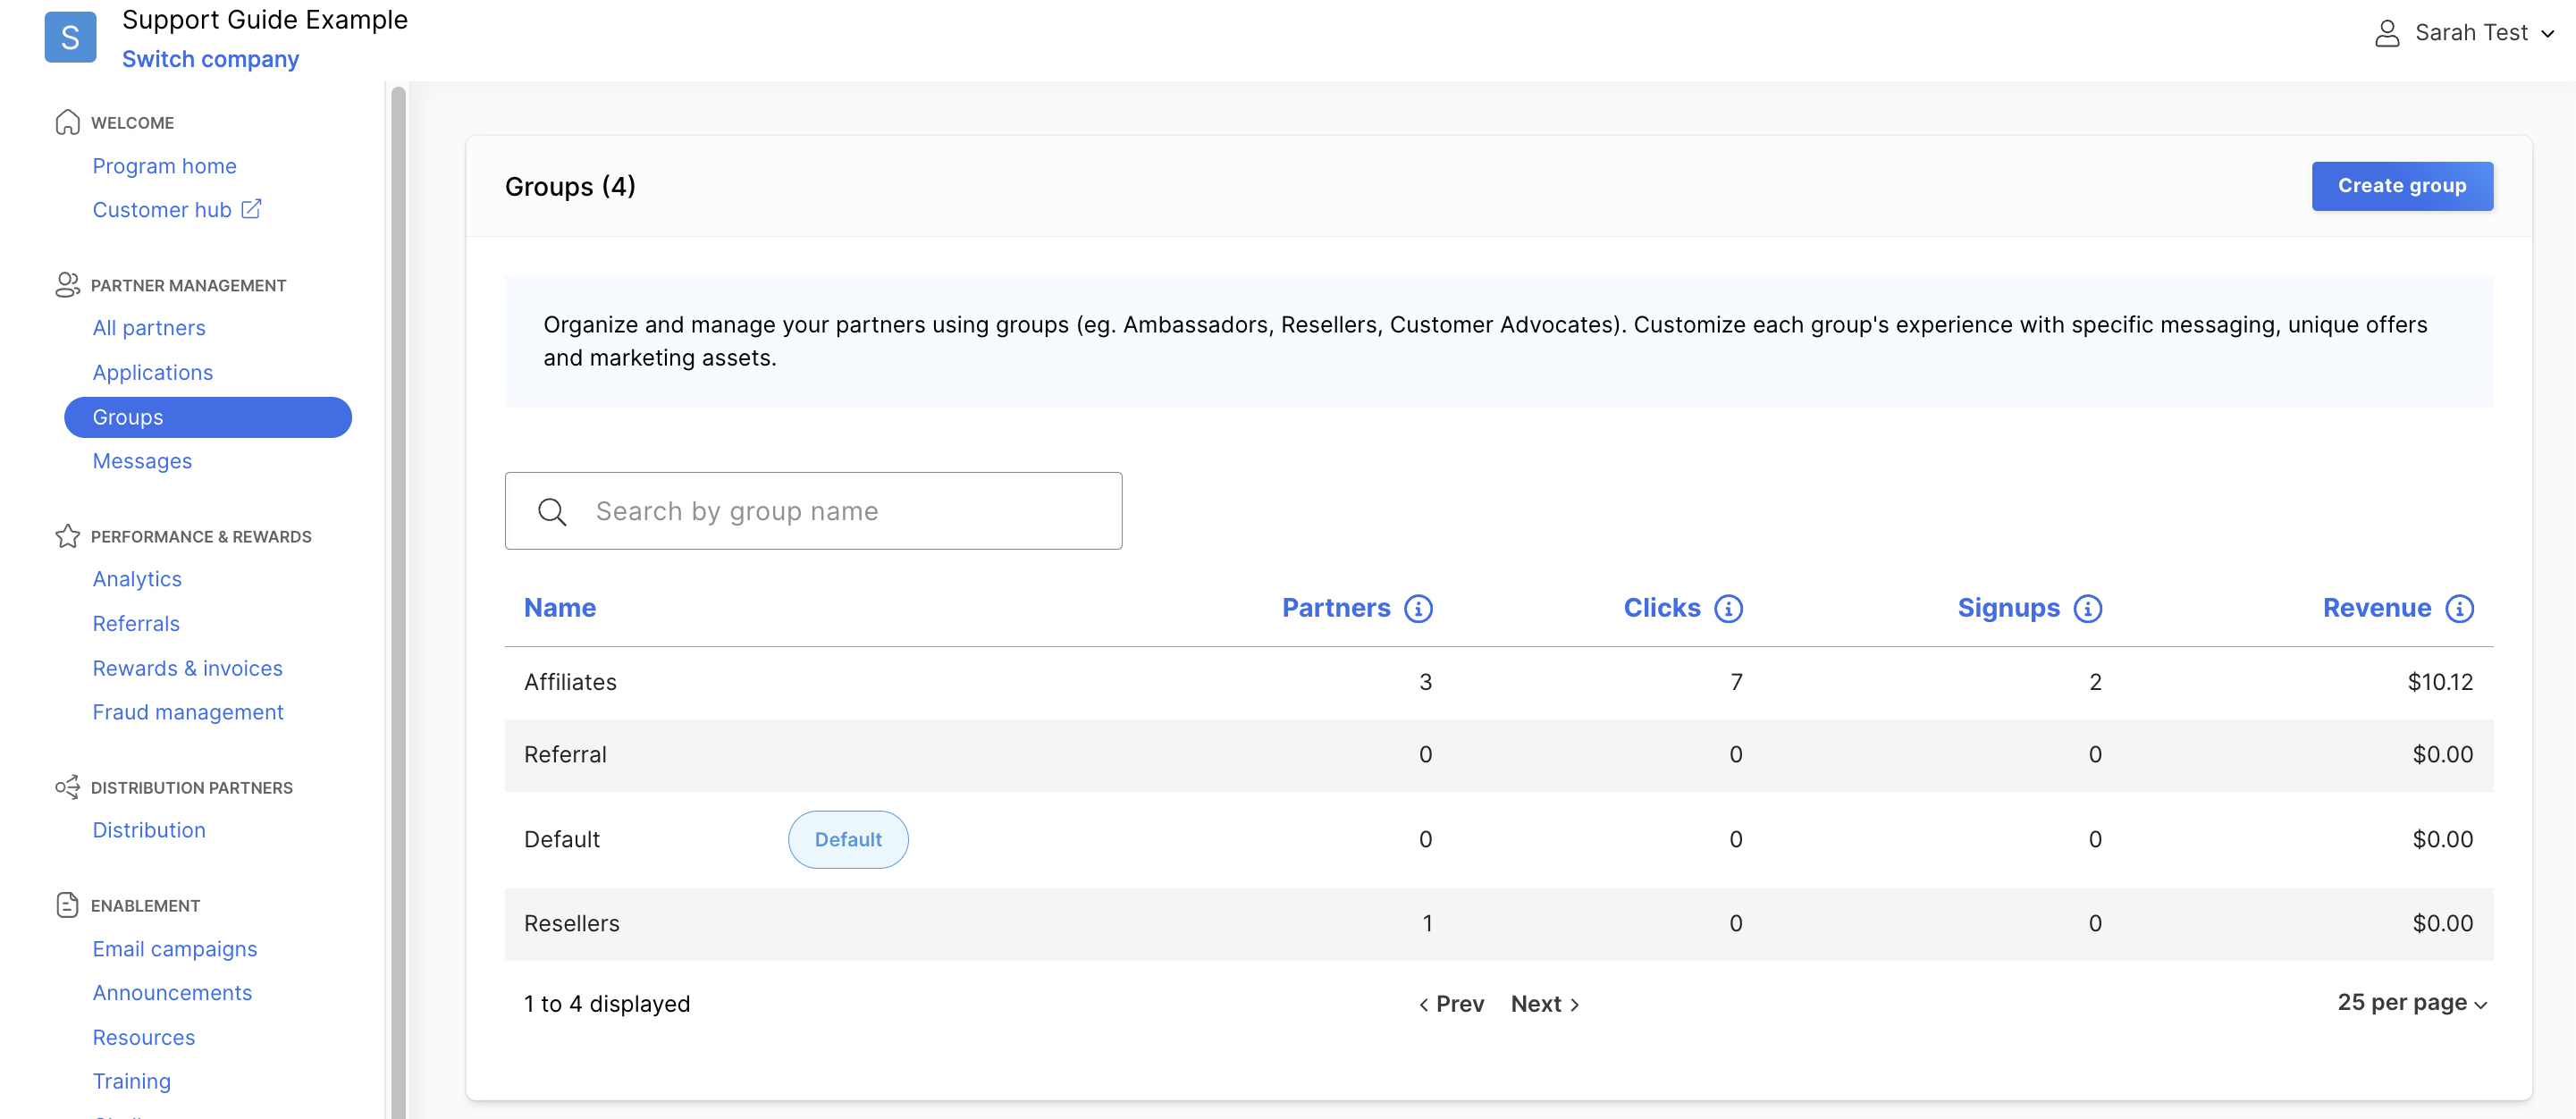Open Customer hub via external link icon
The image size is (2576, 1119).
pos(251,209)
